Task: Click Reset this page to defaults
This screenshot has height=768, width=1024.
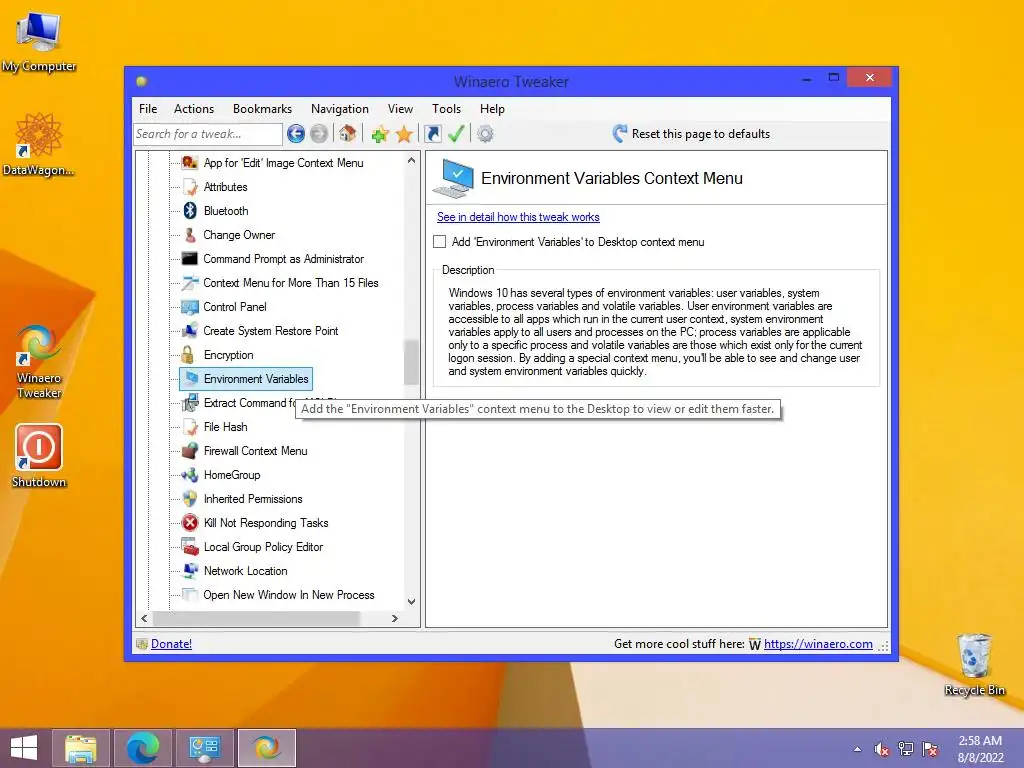Action: tap(692, 134)
